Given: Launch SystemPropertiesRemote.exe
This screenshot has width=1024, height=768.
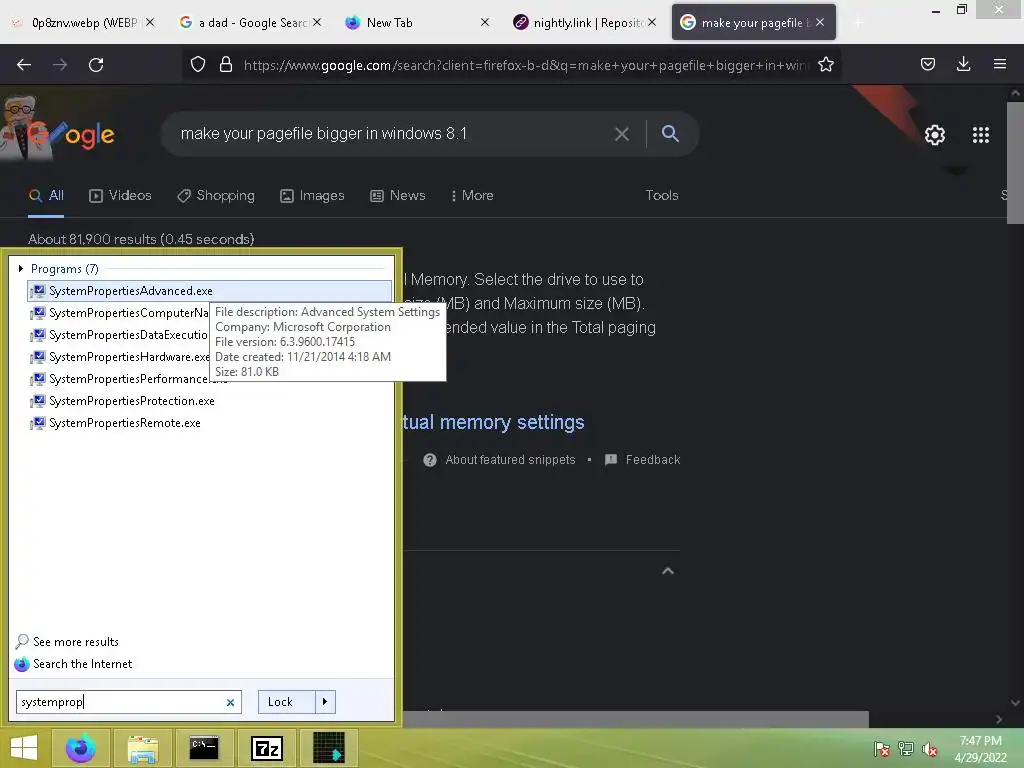Looking at the screenshot, I should tap(116, 423).
